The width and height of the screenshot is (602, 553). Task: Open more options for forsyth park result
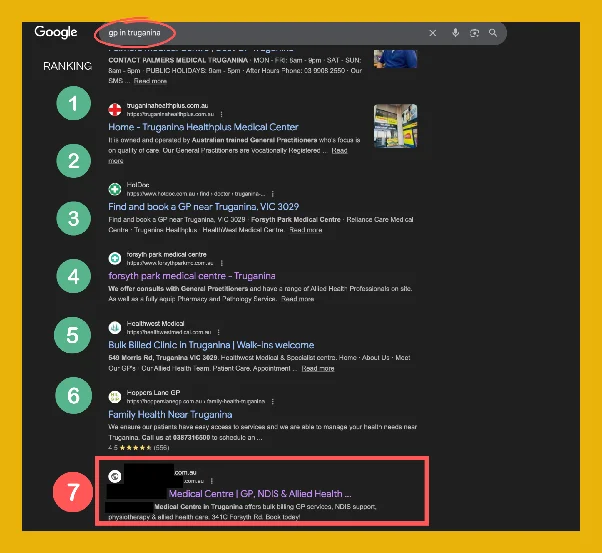222,263
